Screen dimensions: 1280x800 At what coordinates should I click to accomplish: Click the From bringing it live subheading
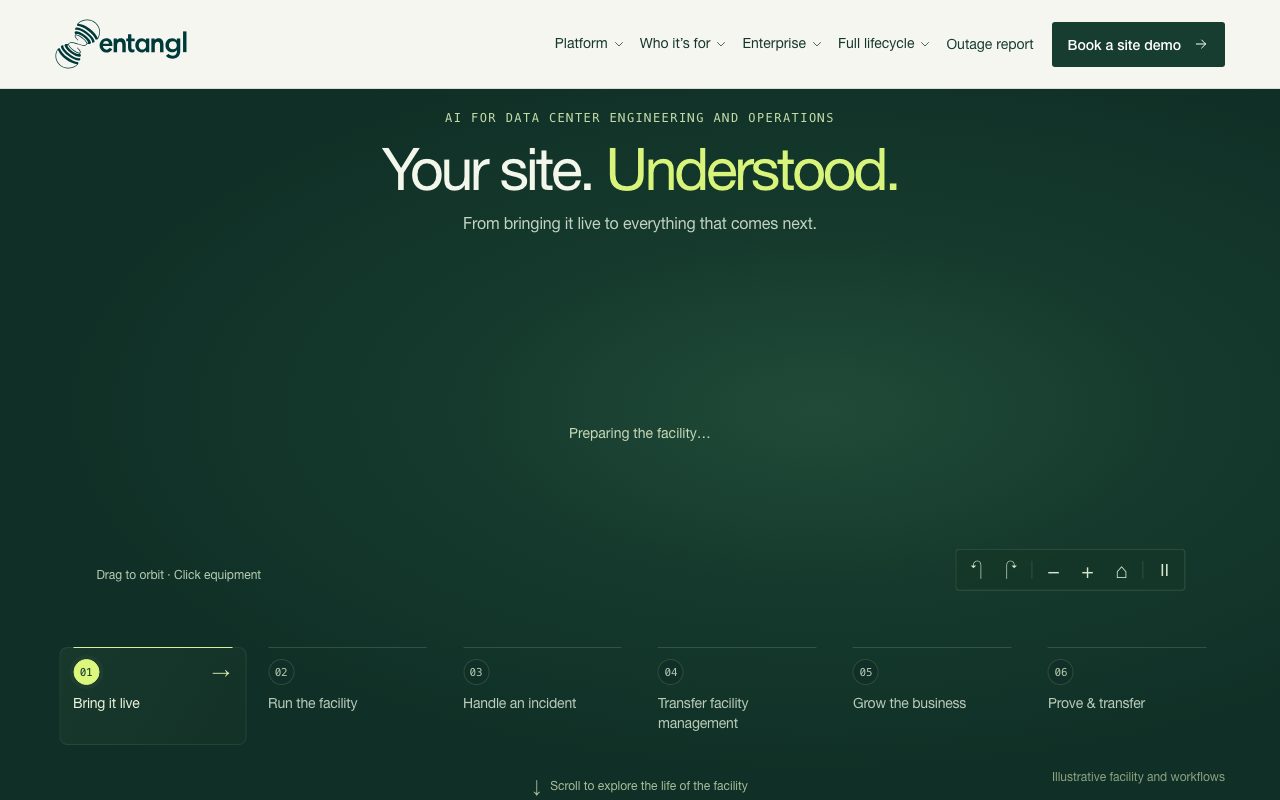[x=640, y=224]
